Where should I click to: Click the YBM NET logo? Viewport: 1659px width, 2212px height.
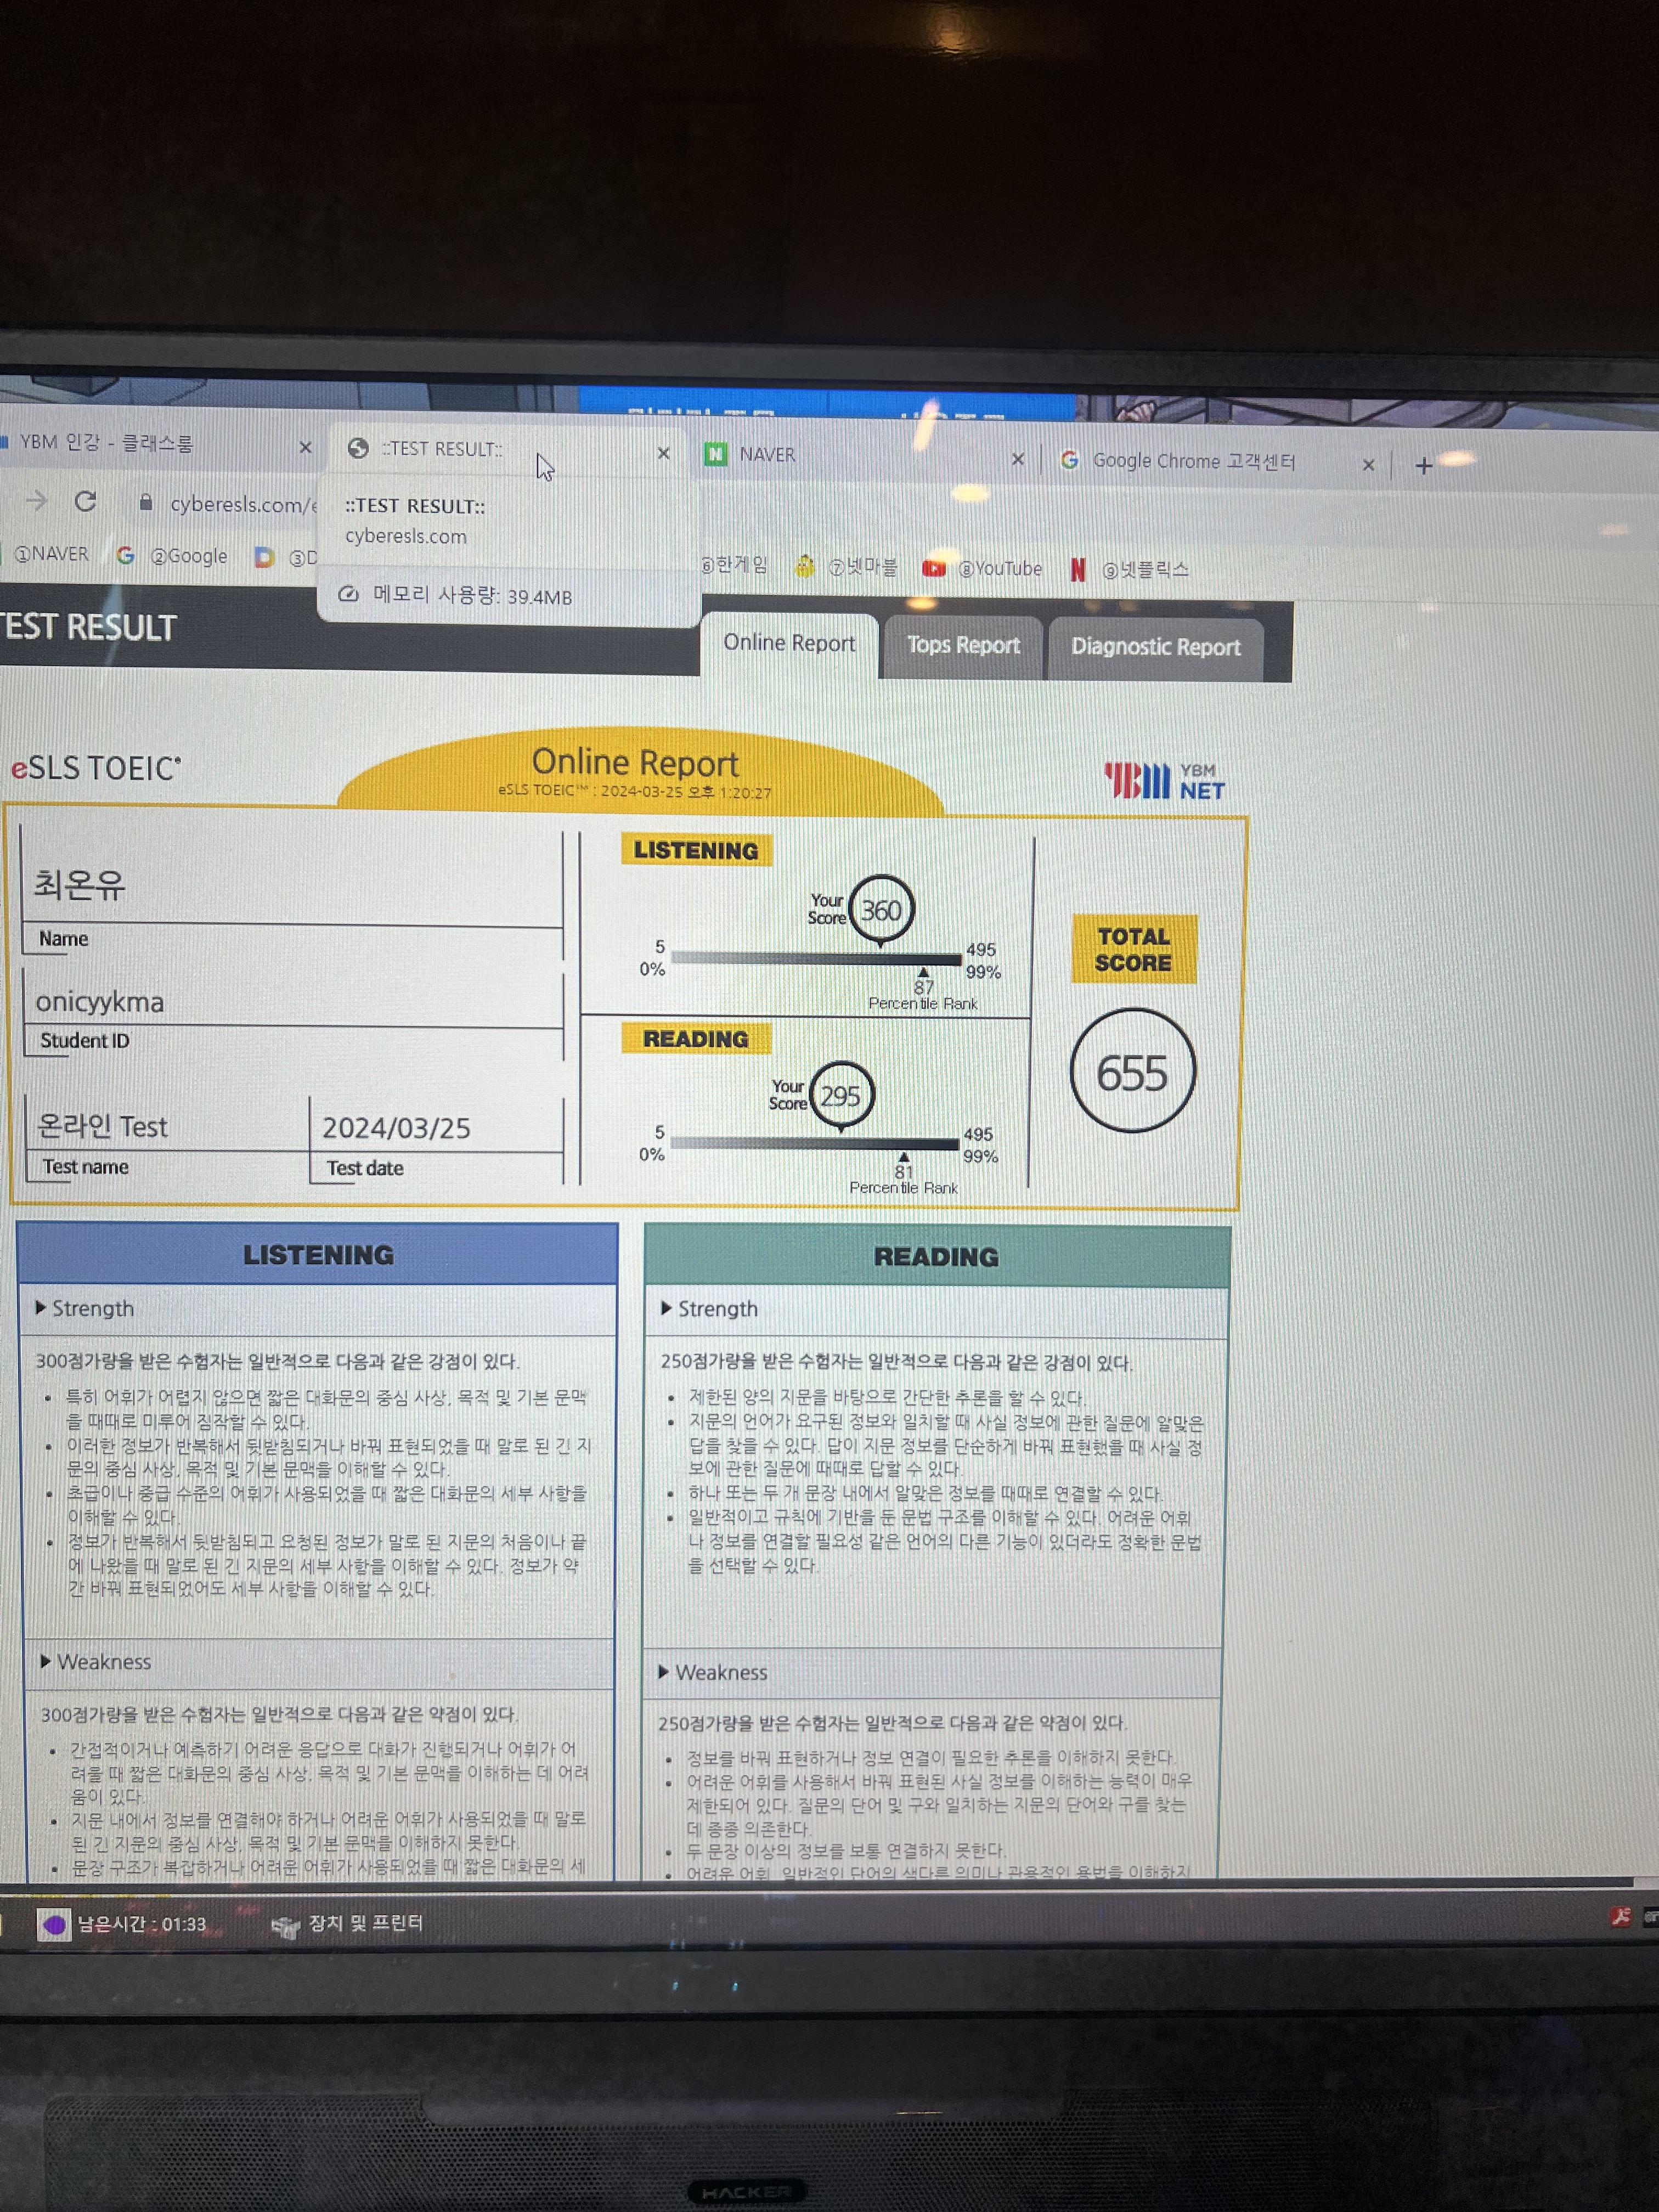(1164, 781)
